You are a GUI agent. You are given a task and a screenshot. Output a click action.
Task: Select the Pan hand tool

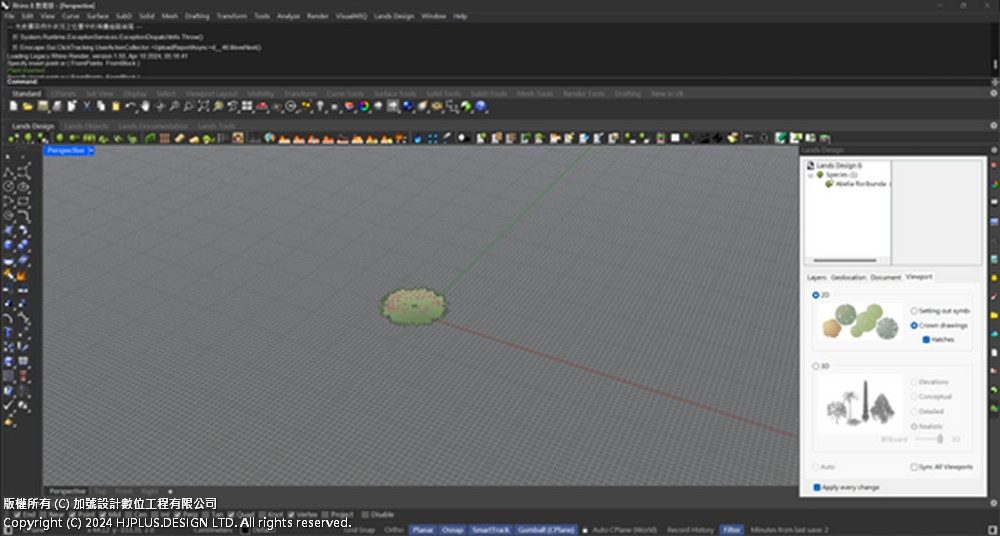145,107
